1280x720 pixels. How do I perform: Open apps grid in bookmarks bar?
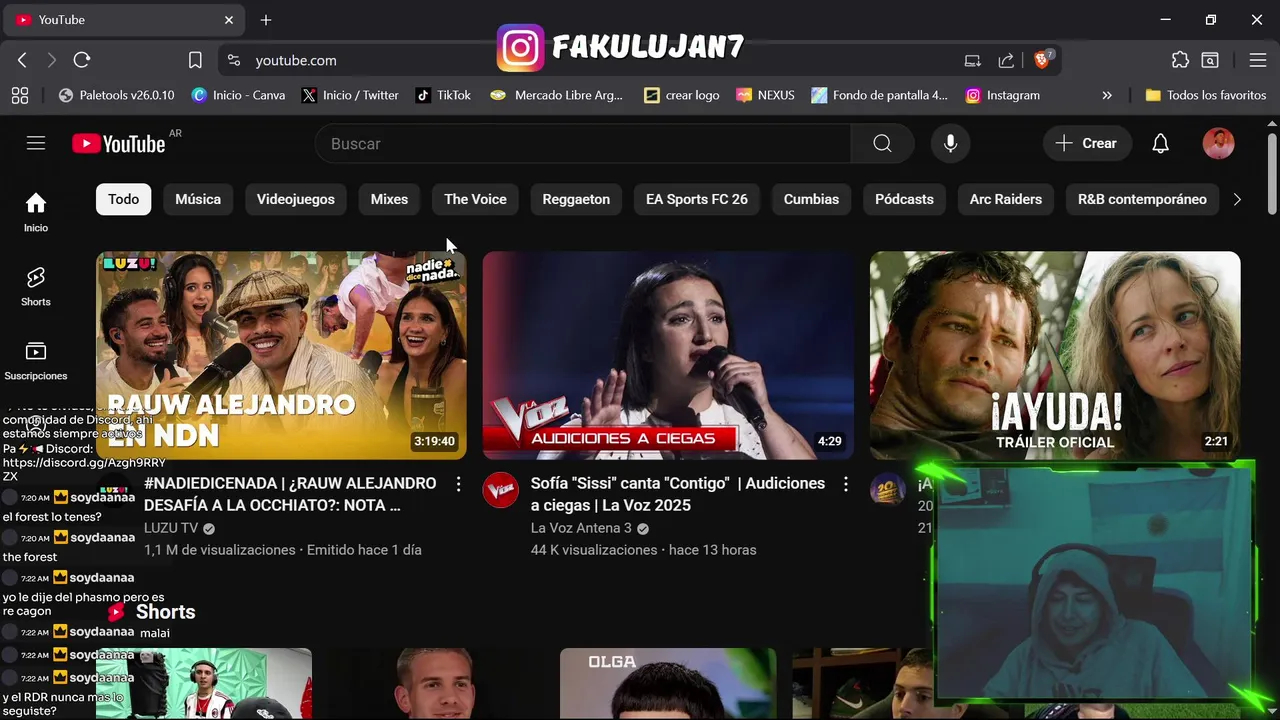coord(20,95)
